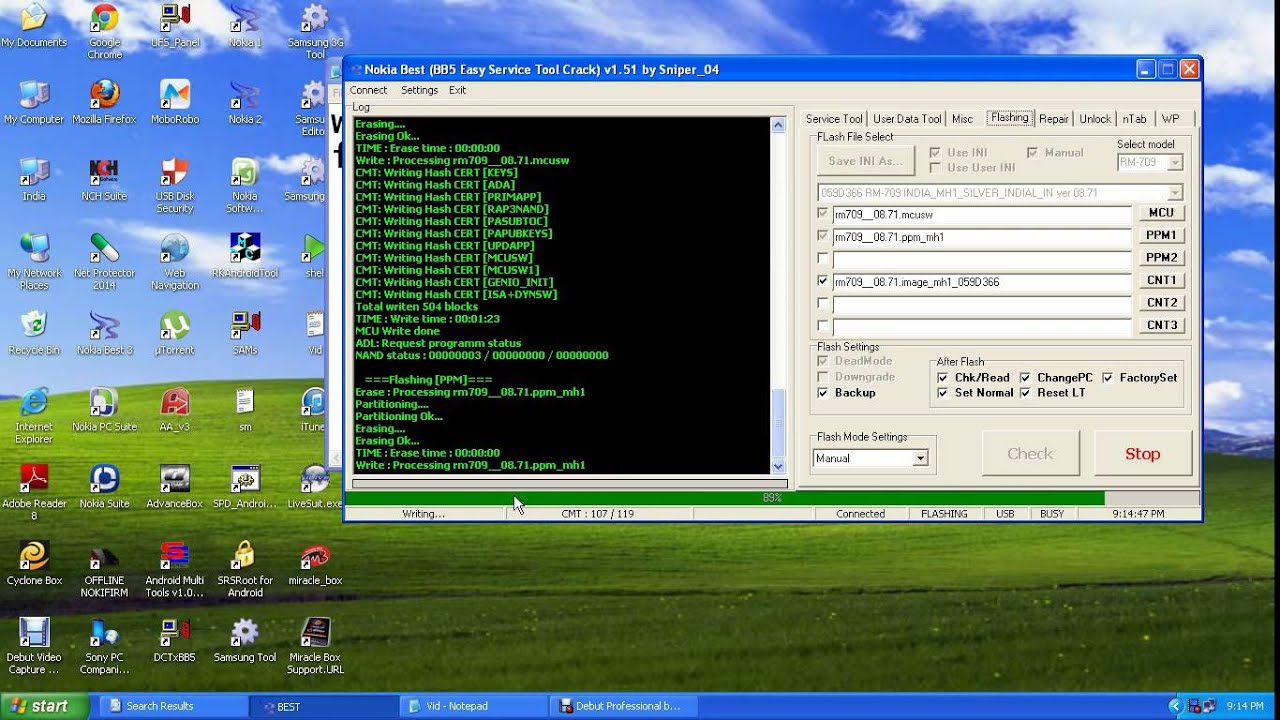Open the Web Navigation desktop icon
The height and width of the screenshot is (720, 1280).
click(175, 262)
